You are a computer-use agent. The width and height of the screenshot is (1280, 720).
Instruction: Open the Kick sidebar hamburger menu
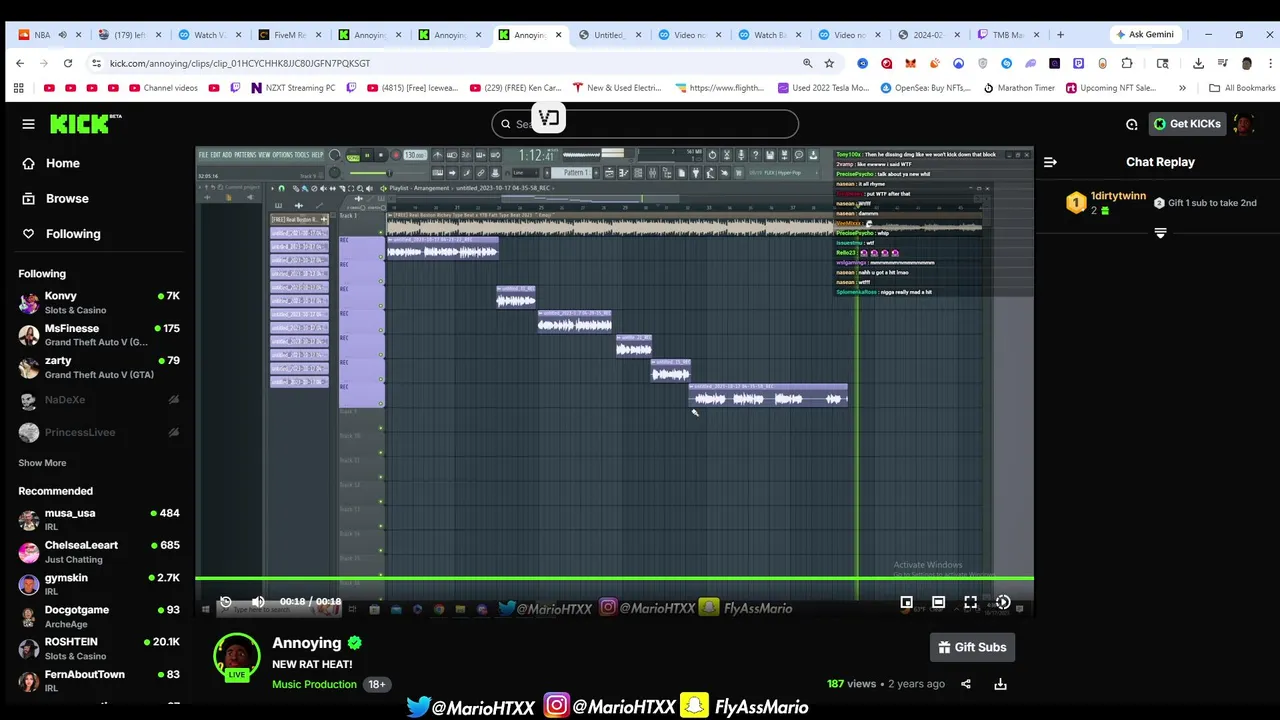[x=28, y=124]
